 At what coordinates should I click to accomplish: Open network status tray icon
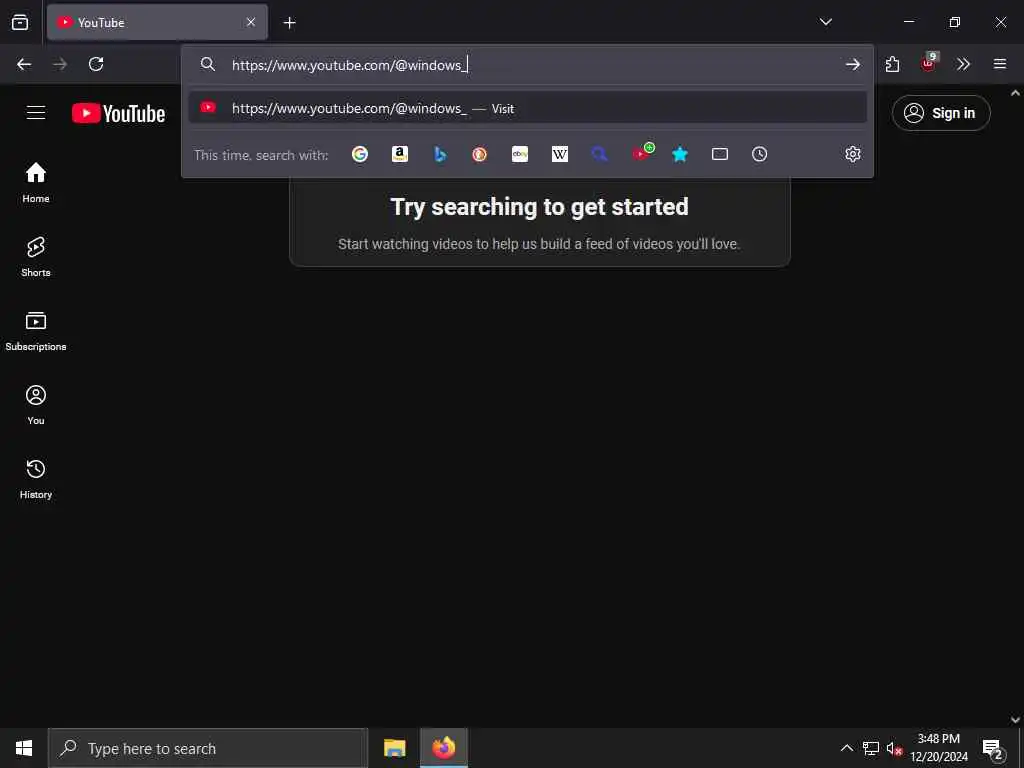pos(871,748)
